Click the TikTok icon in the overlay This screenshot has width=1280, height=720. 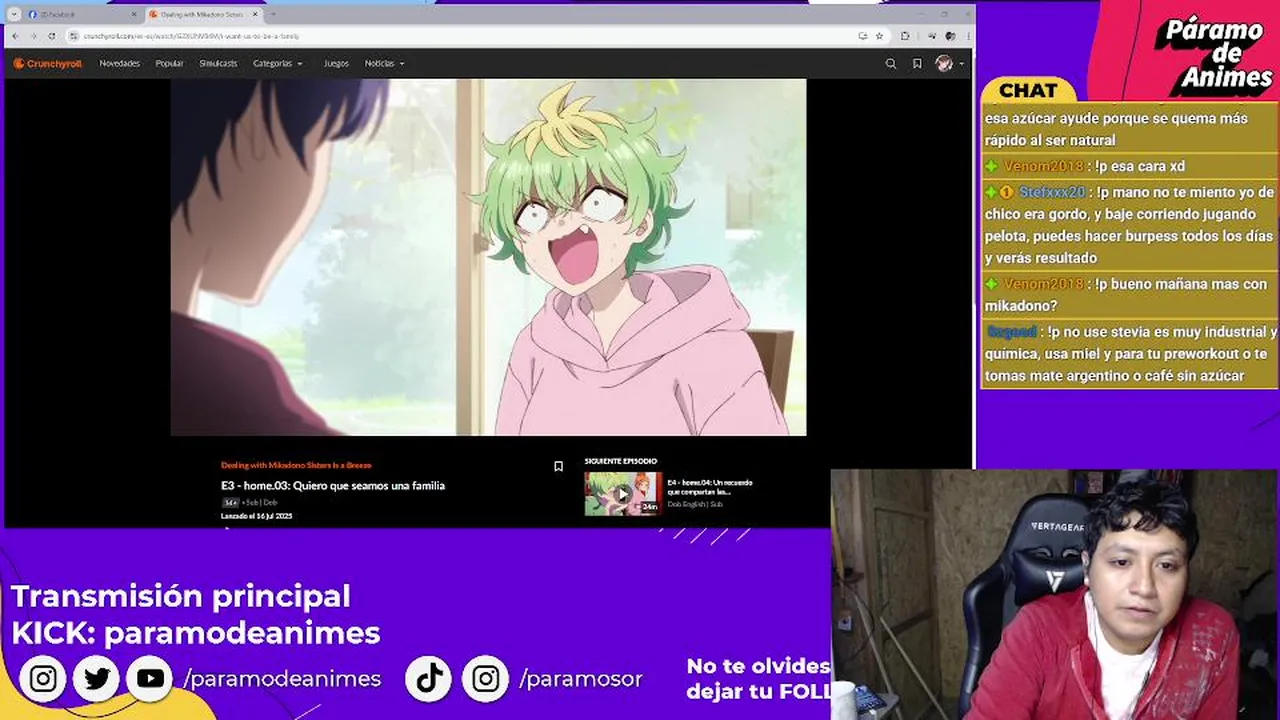point(429,679)
